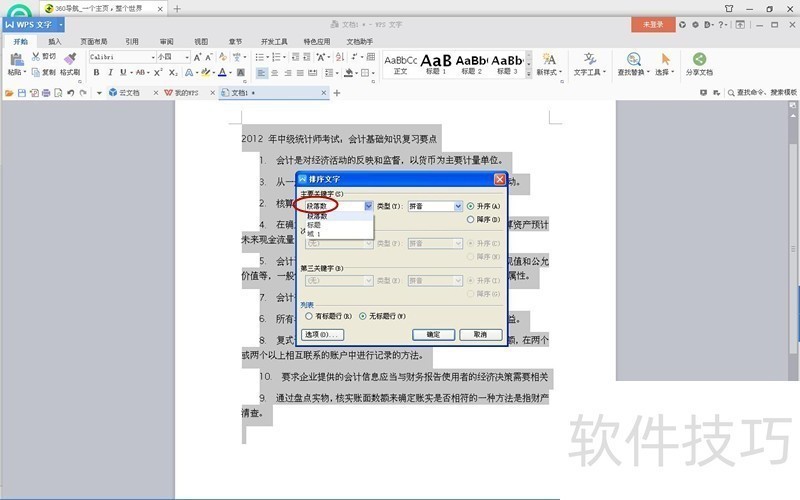Open the WPS 文字 application menu dropdown
Screen dimensions: 800x500
[61, 24]
